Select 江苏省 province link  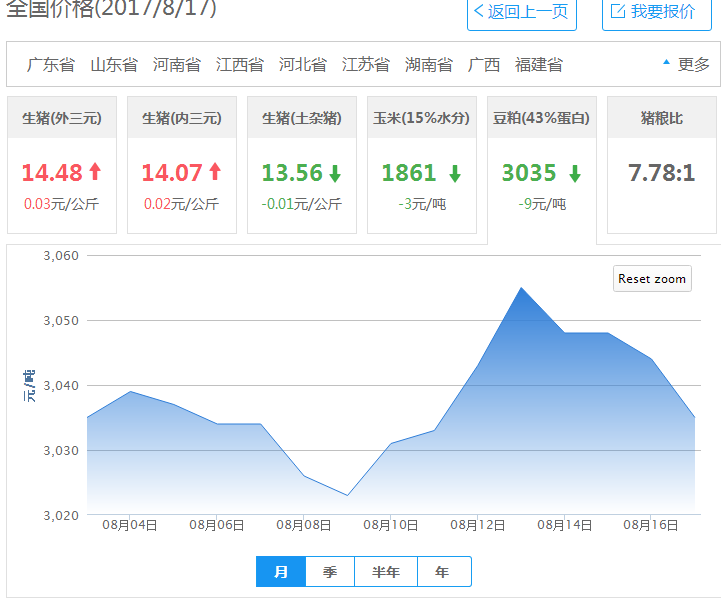[366, 65]
